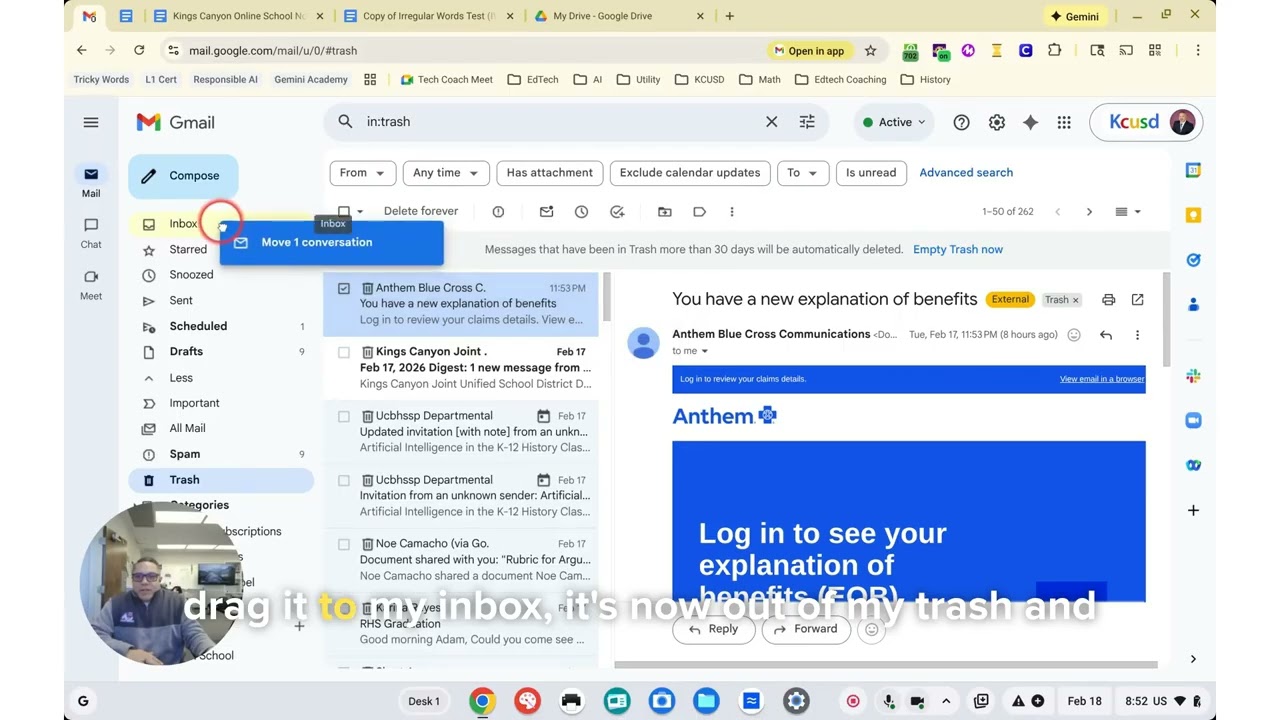Open the split pane mode dropdown

pos(1128,211)
